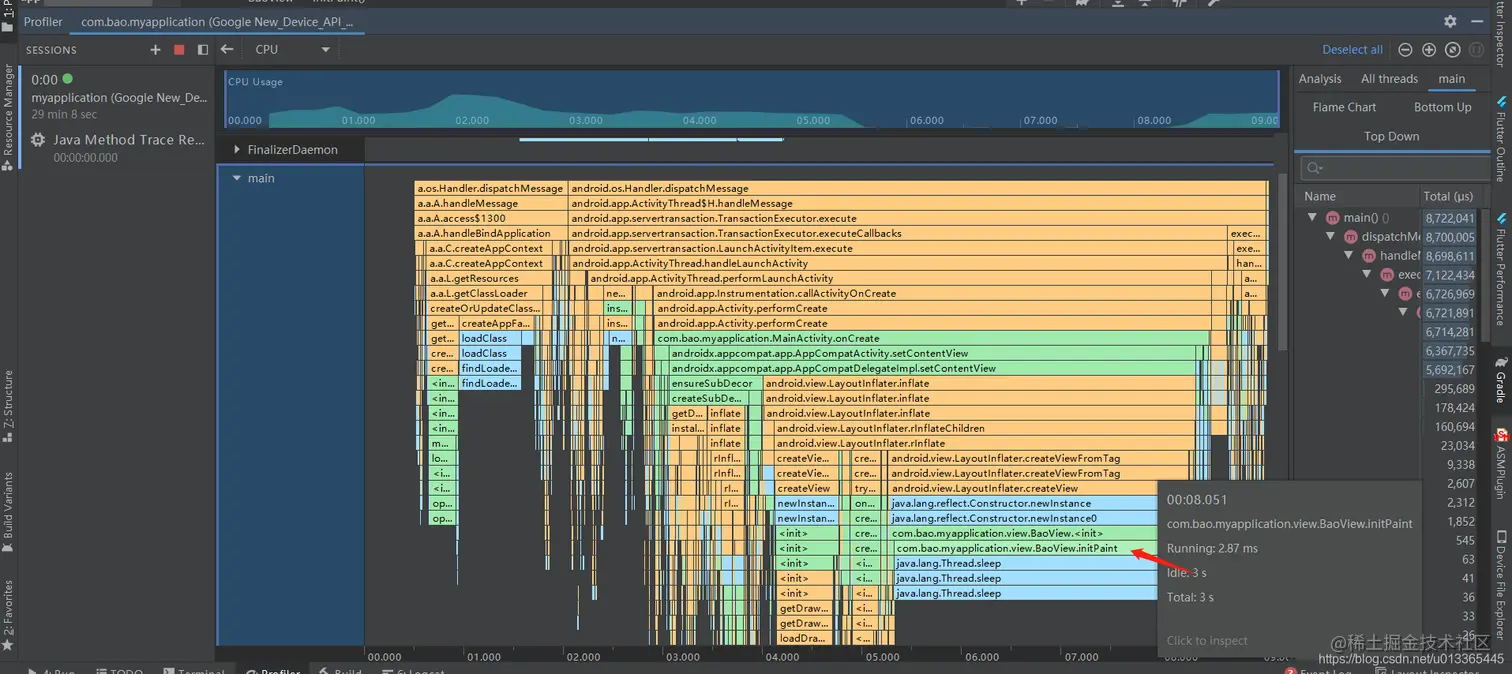Expand the FinalizerDaemon thread row

pyautogui.click(x=237, y=150)
